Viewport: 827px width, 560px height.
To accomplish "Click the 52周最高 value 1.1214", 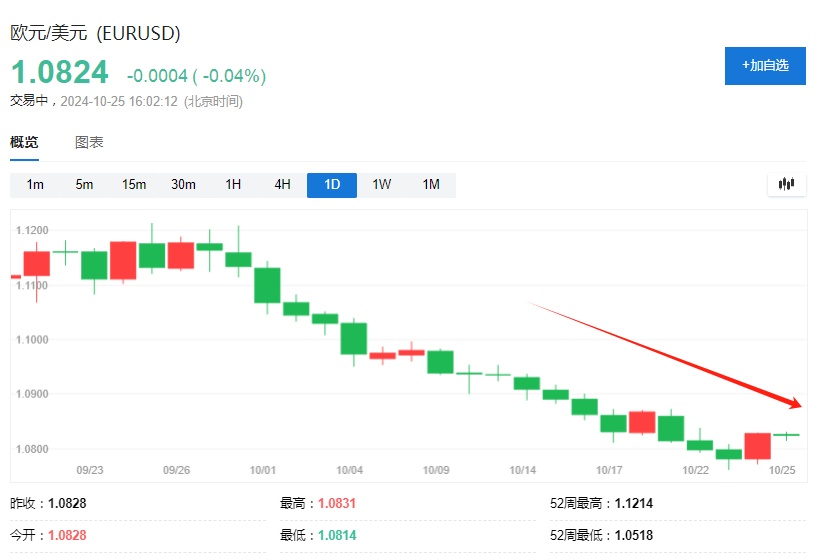I will coord(633,503).
